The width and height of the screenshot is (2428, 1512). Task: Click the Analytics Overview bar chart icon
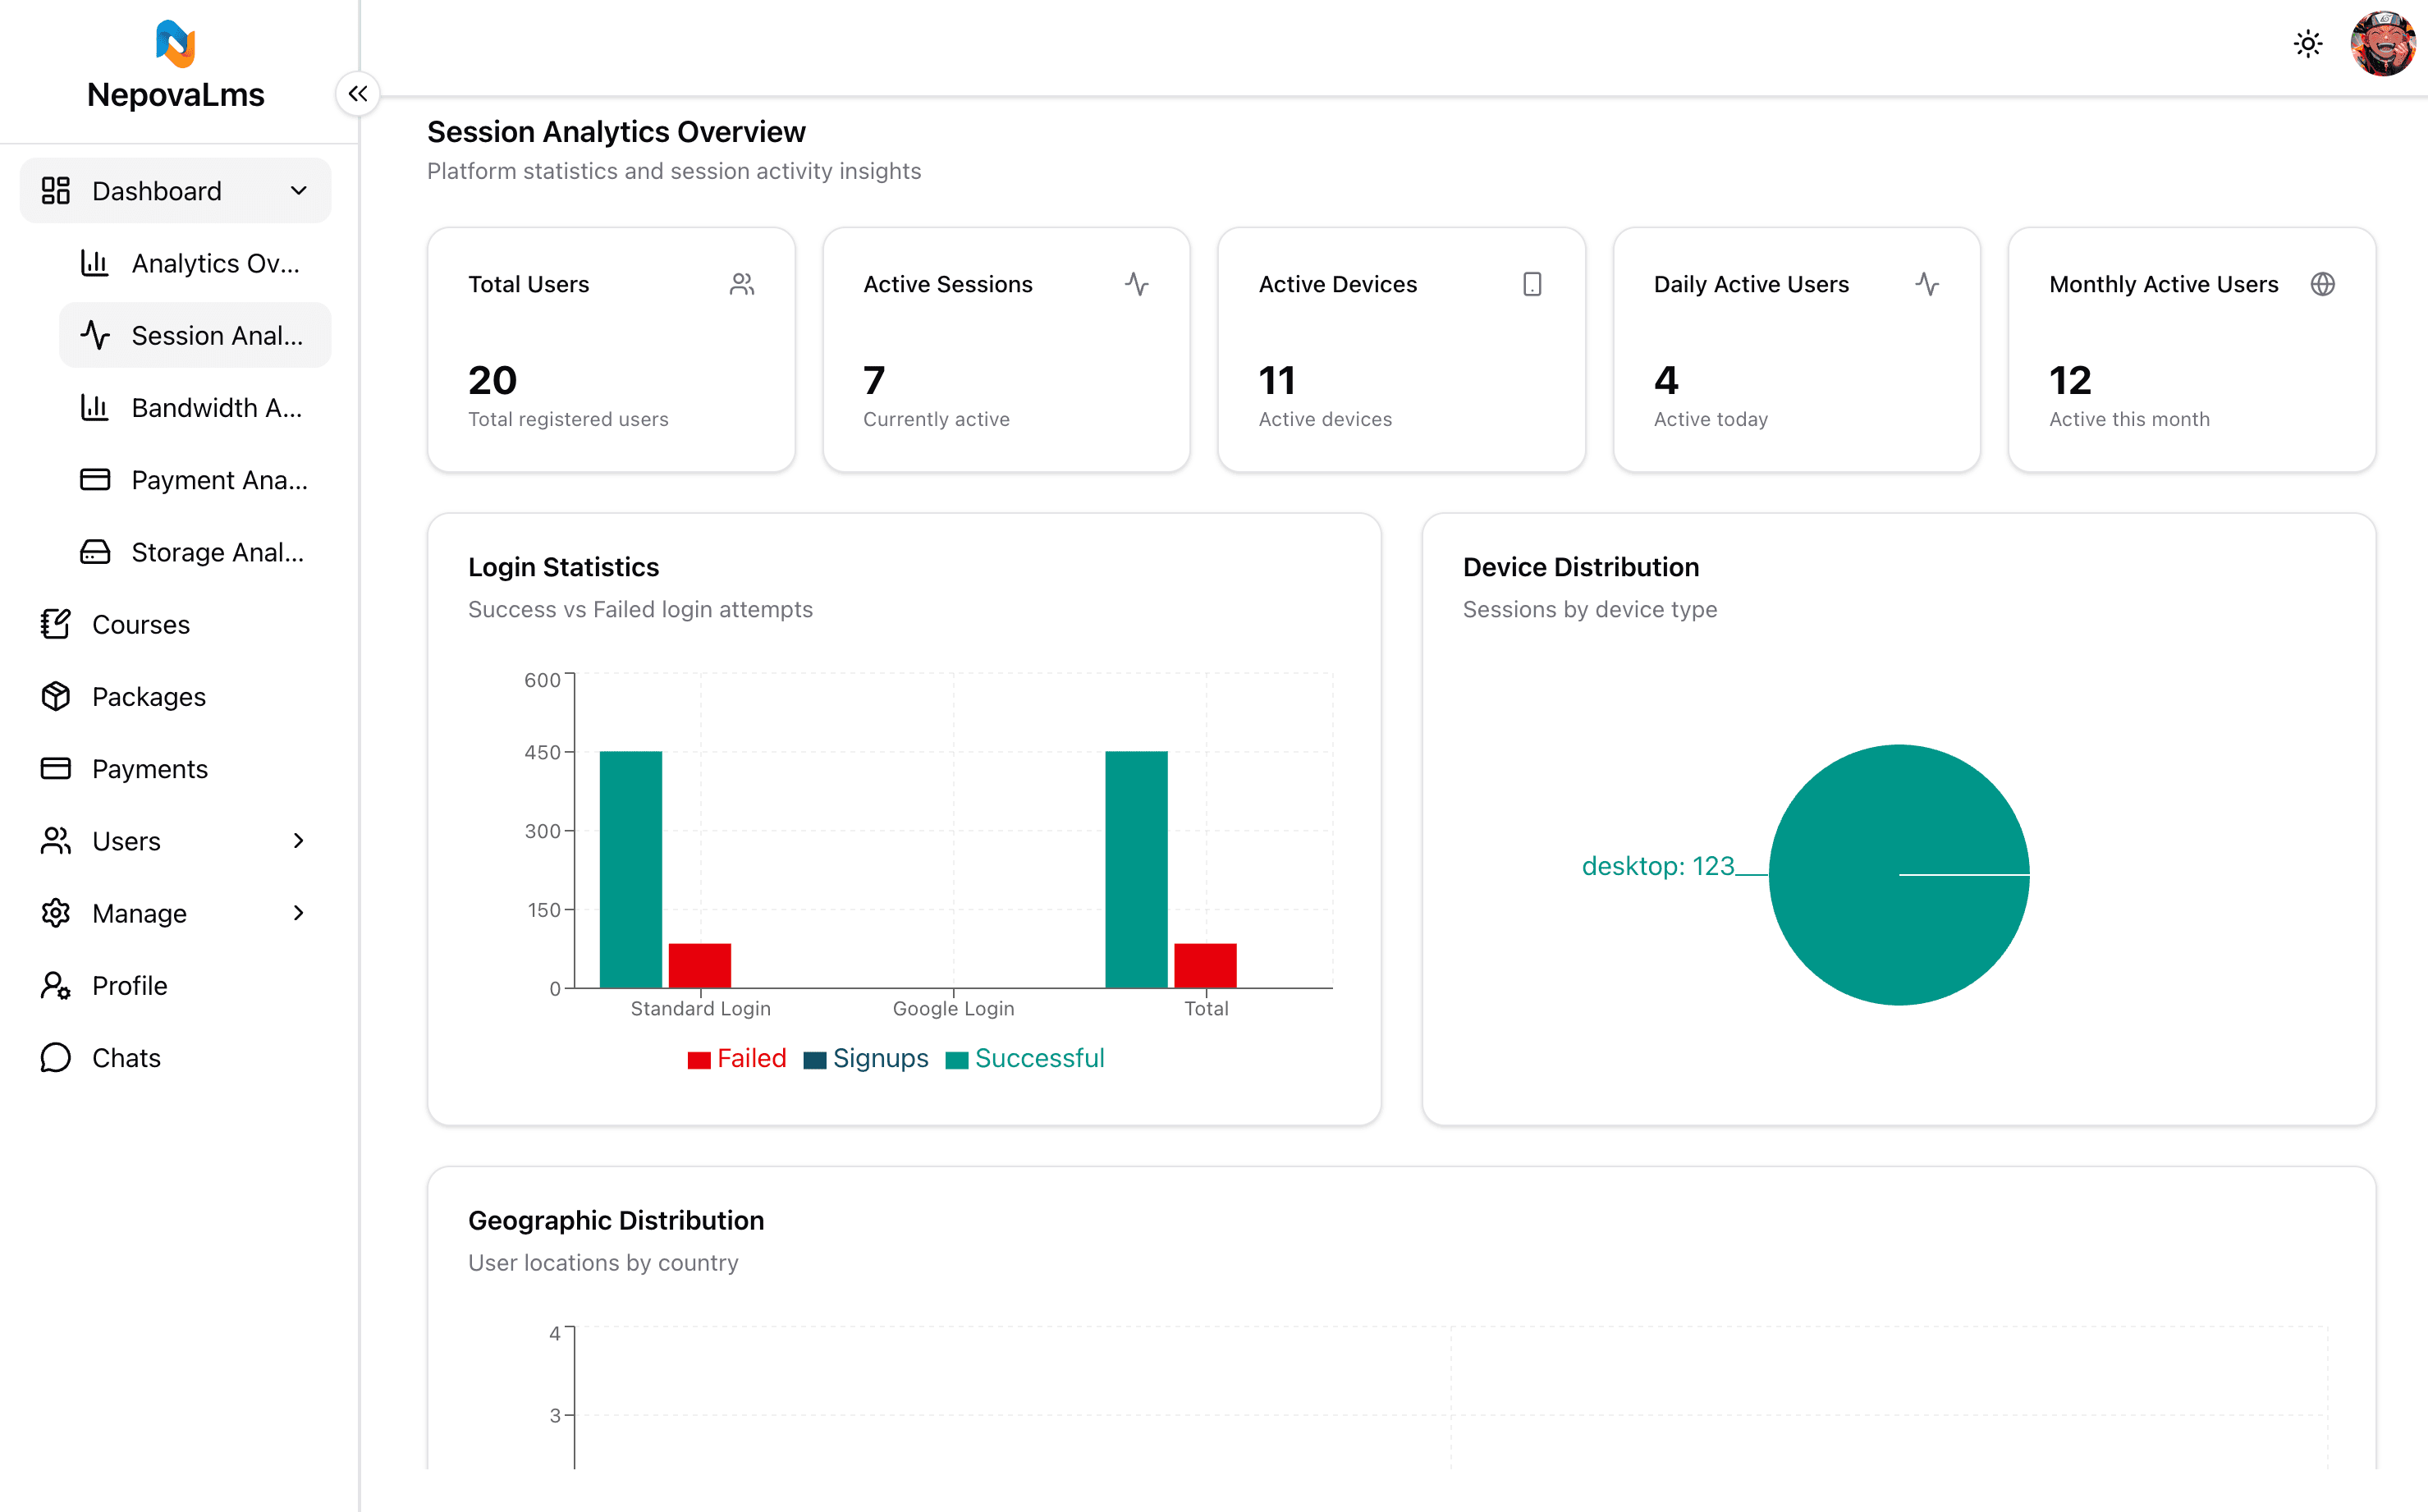point(95,263)
